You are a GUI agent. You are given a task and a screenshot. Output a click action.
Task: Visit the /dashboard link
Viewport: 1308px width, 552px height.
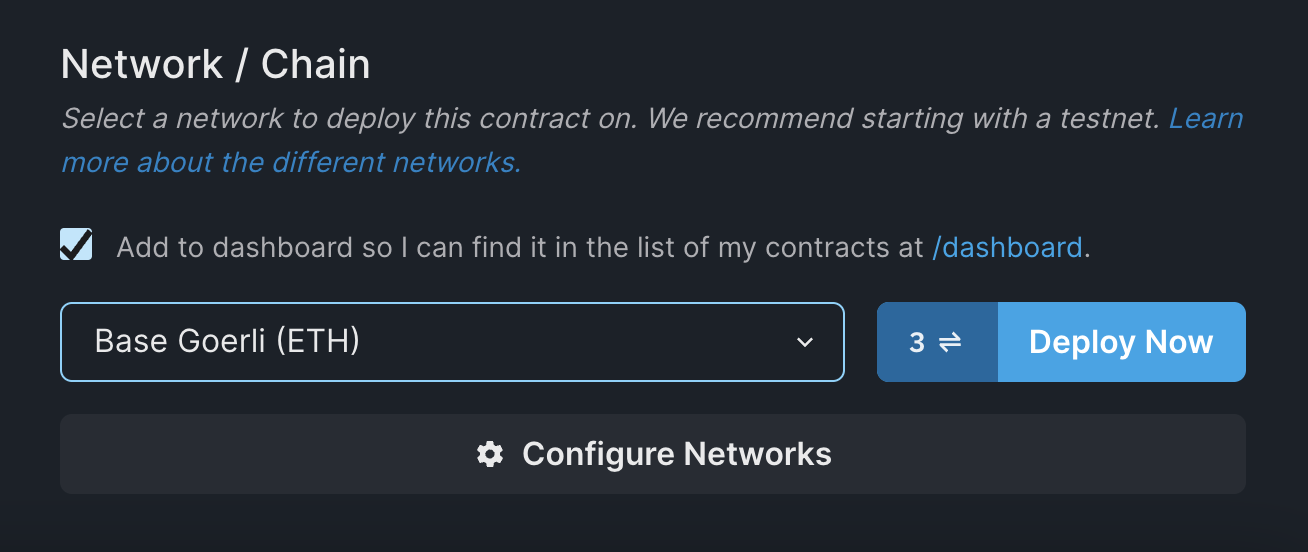[1007, 247]
